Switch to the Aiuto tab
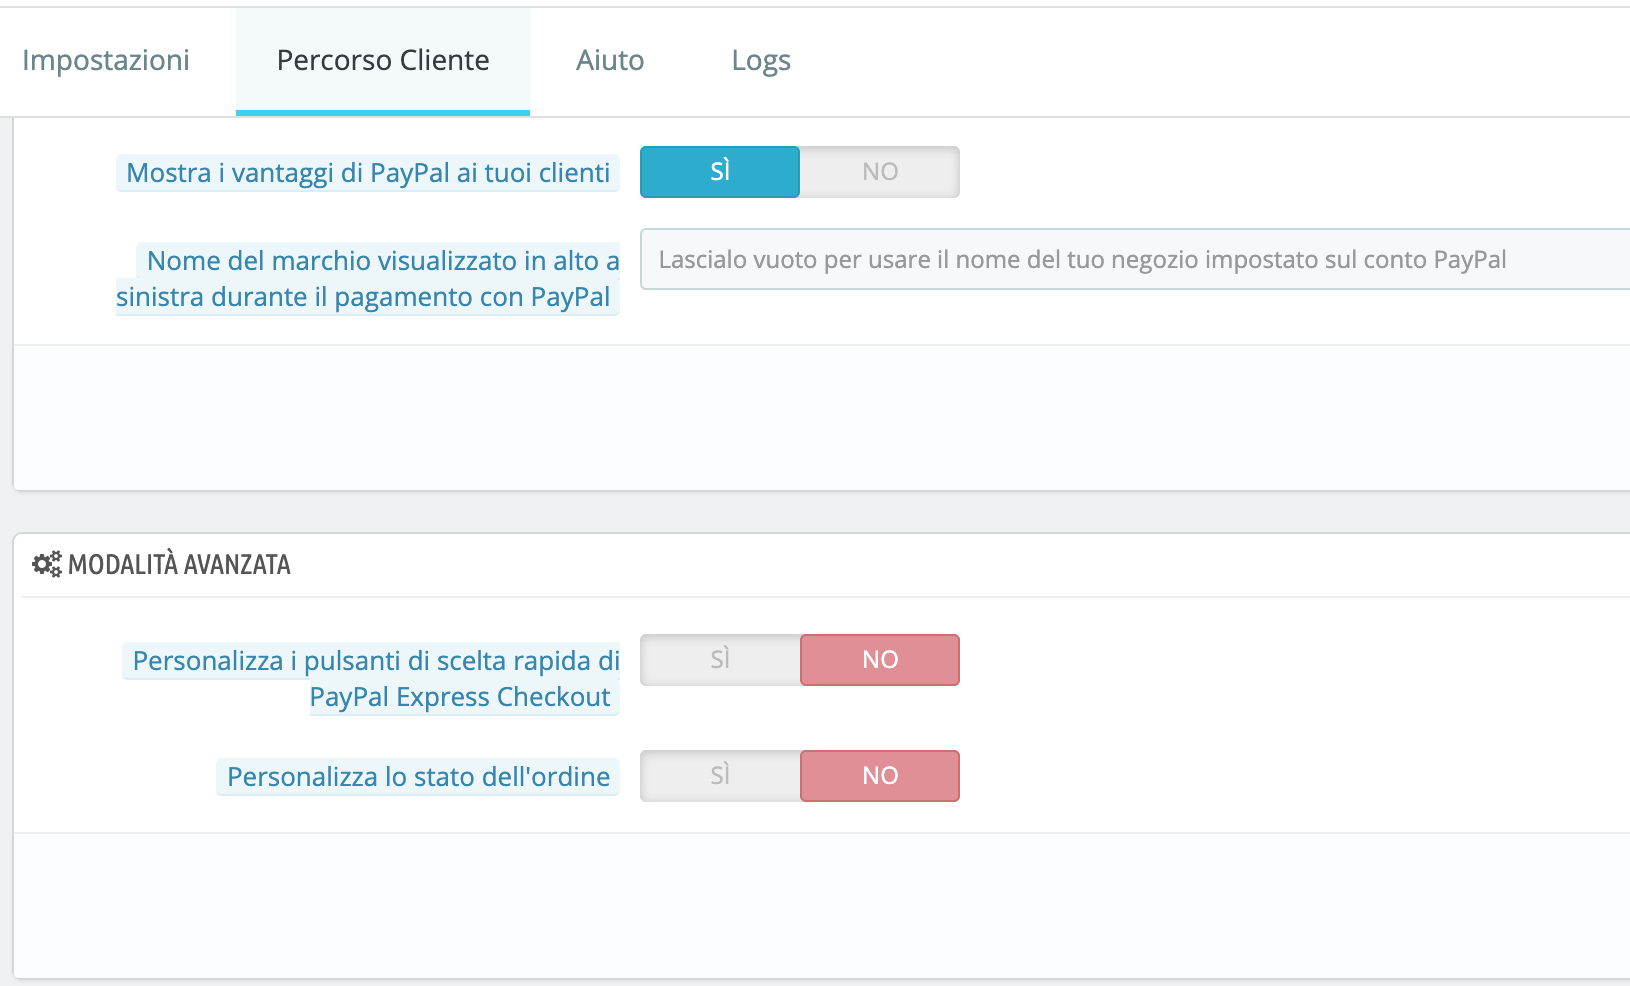The image size is (1630, 986). [x=610, y=61]
